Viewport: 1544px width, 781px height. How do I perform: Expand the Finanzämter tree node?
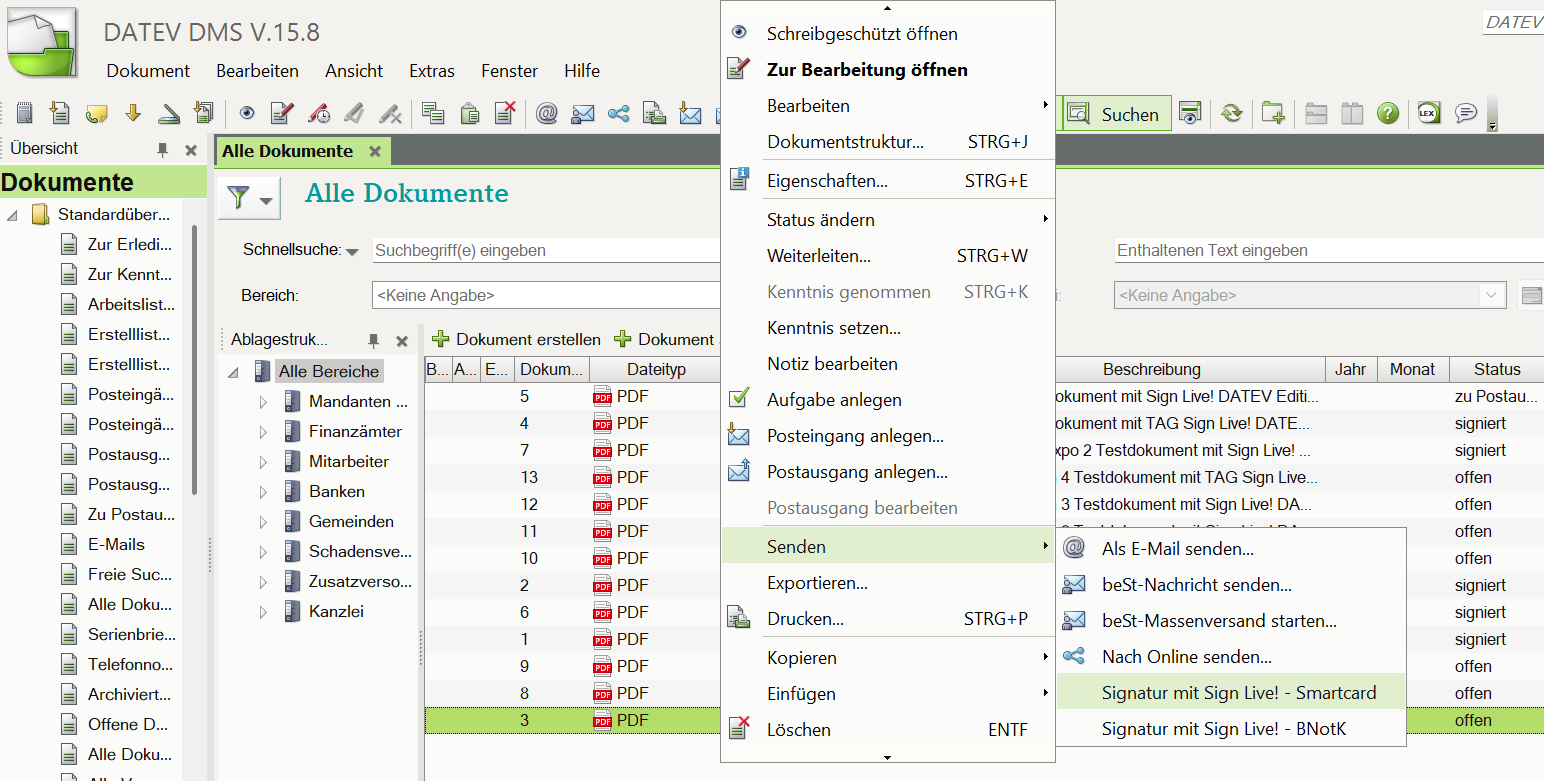(263, 432)
